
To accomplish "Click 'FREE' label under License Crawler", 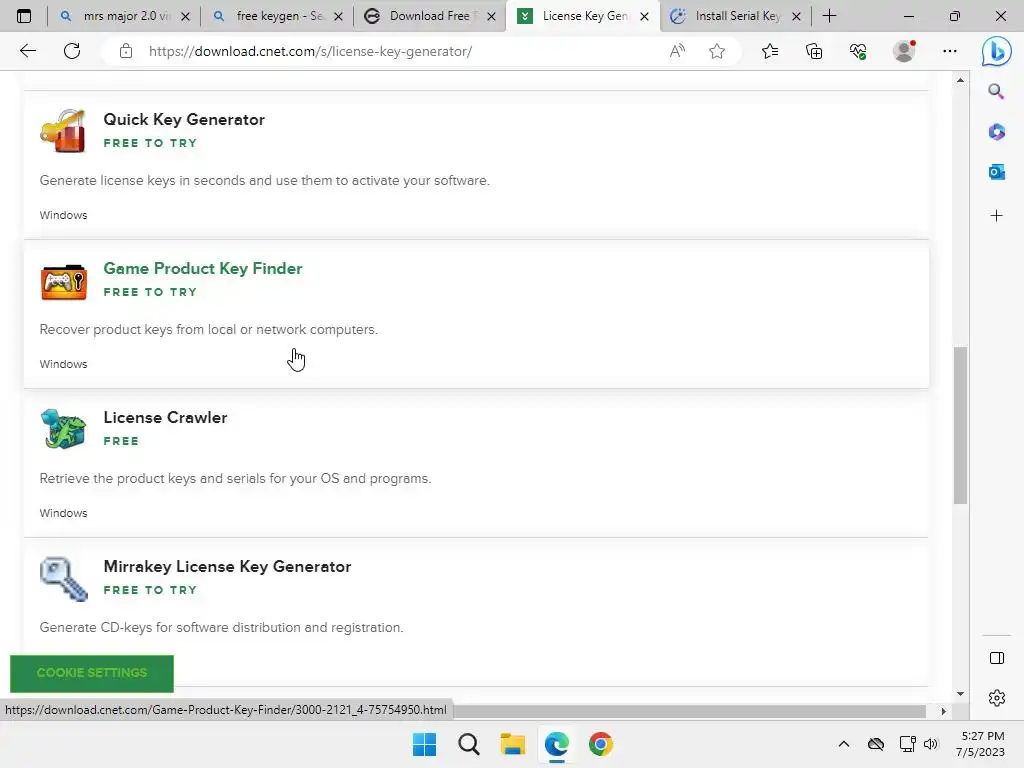I will point(121,441).
